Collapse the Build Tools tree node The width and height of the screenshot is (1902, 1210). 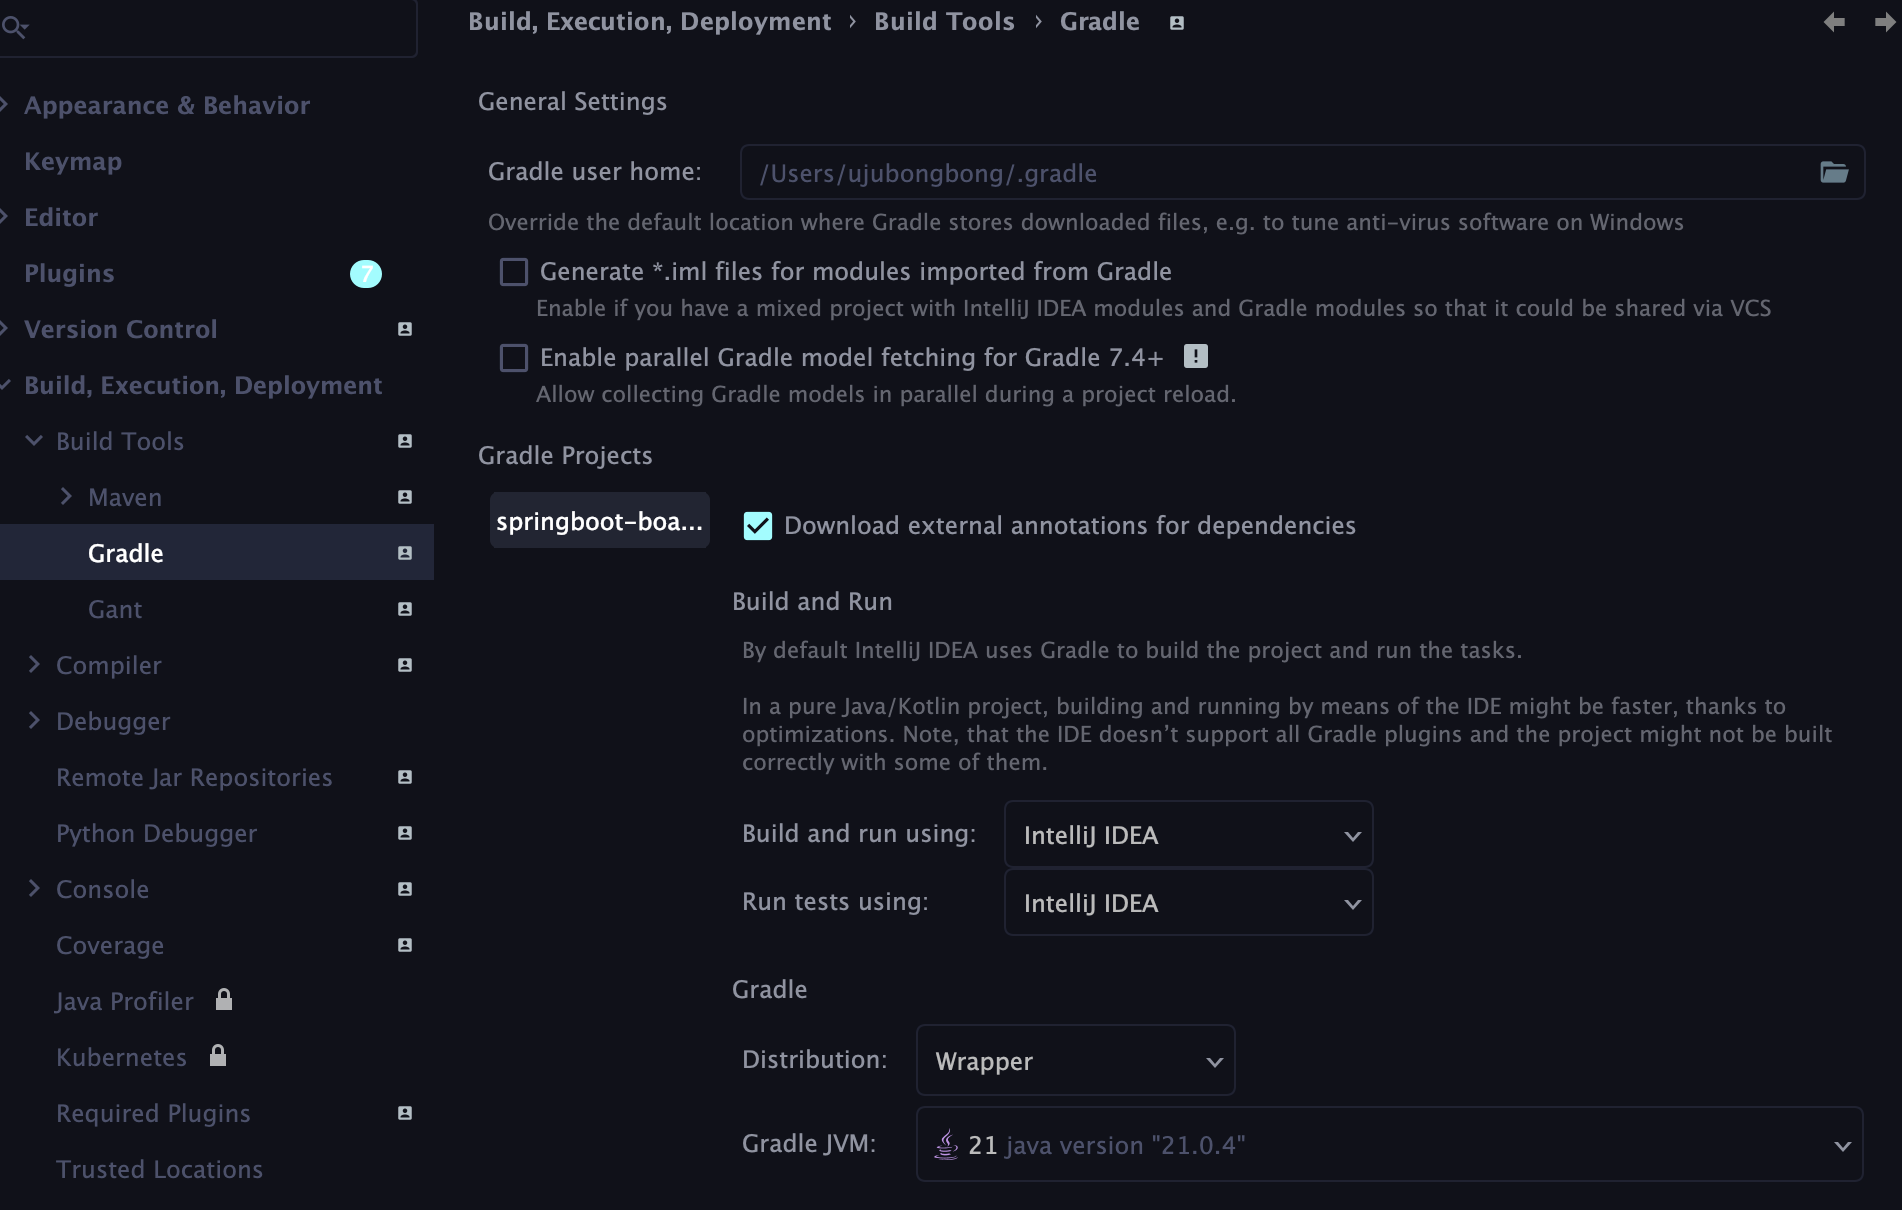(34, 441)
